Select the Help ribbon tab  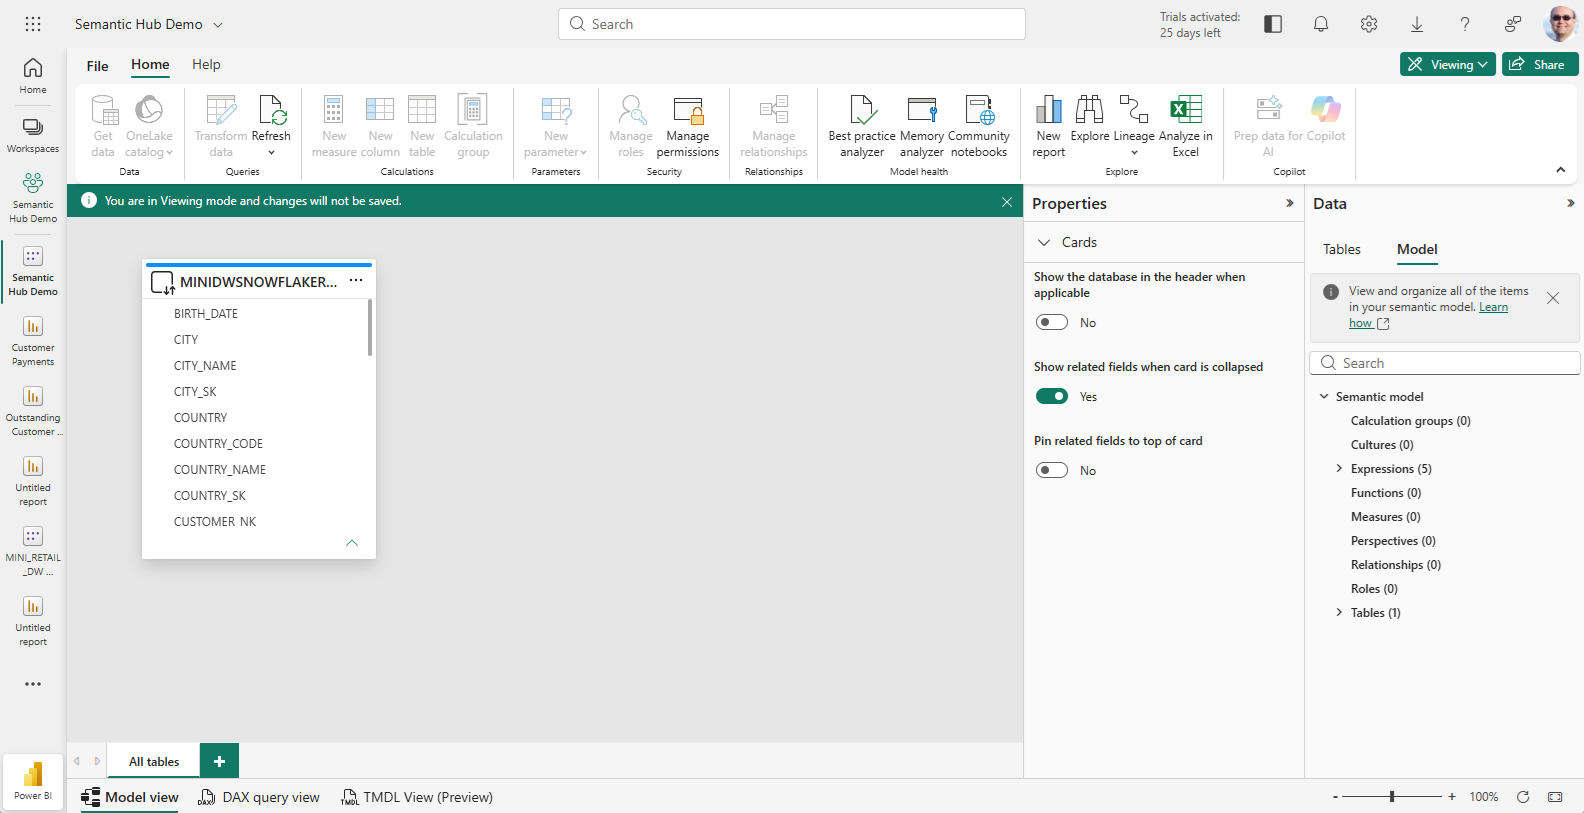(206, 65)
